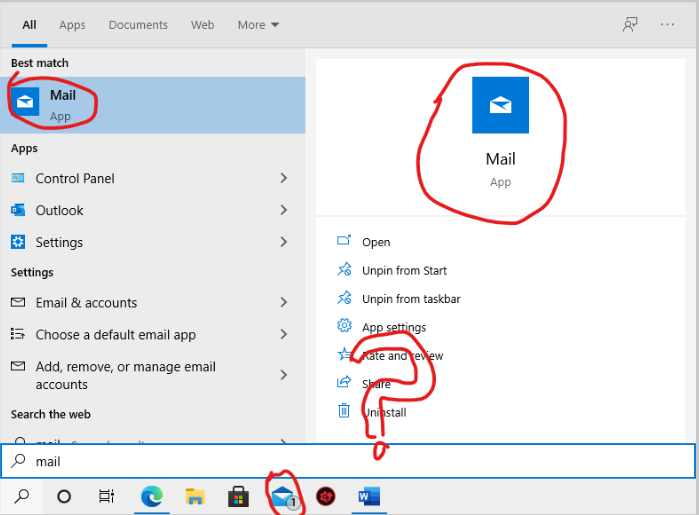Open the More filter dropdown
The width and height of the screenshot is (699, 515).
click(x=258, y=25)
